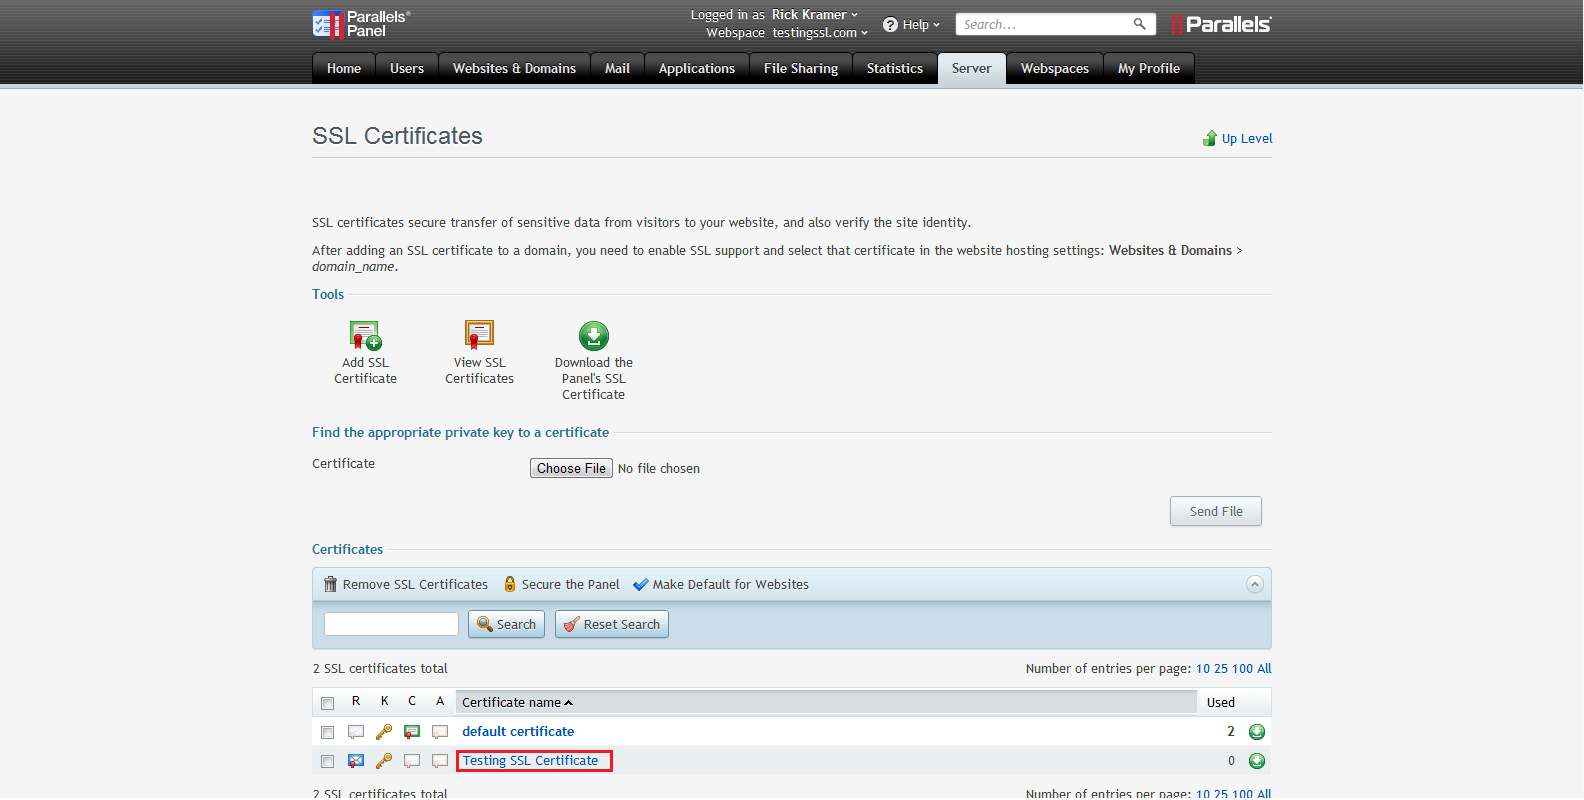Click the private key icon for Testing SSL Certificate
Viewport: 1584px width, 800px height.
click(x=384, y=761)
